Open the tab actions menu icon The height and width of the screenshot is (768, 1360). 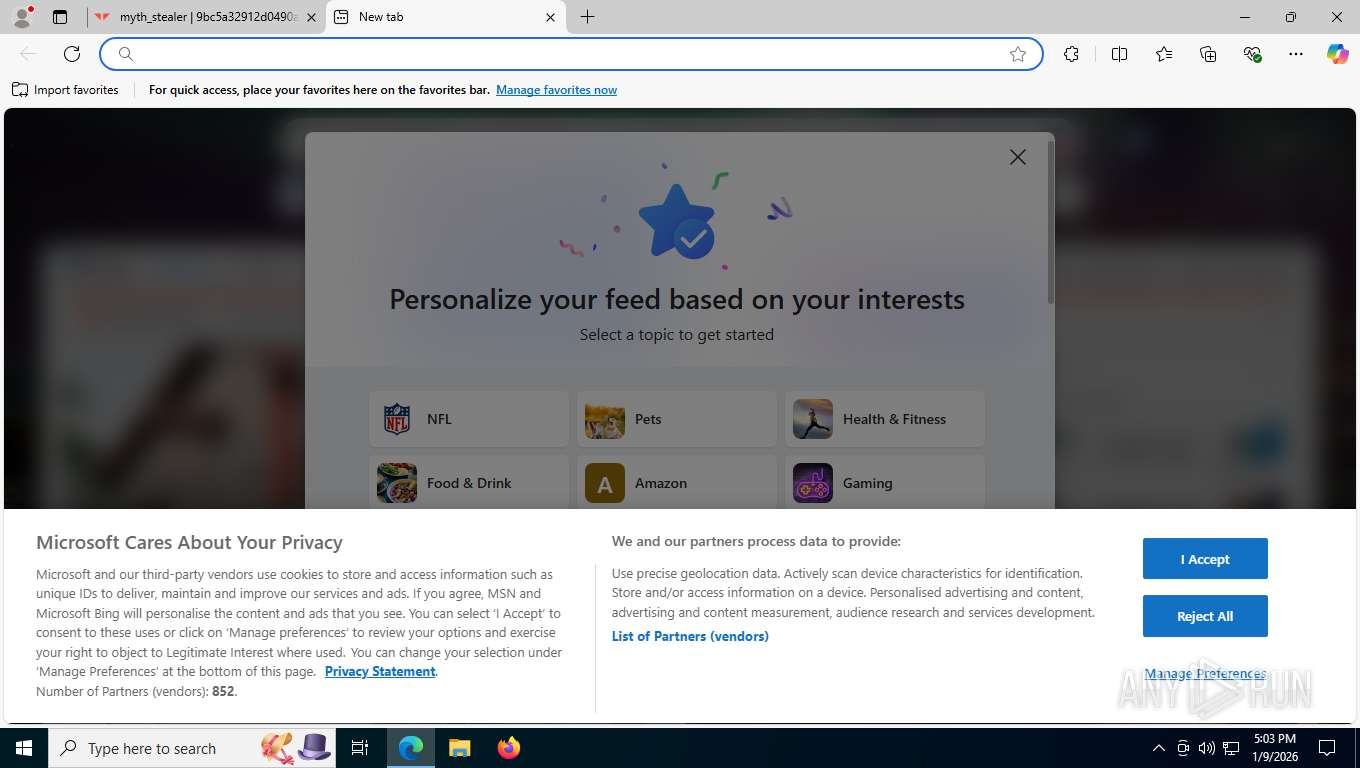60,17
